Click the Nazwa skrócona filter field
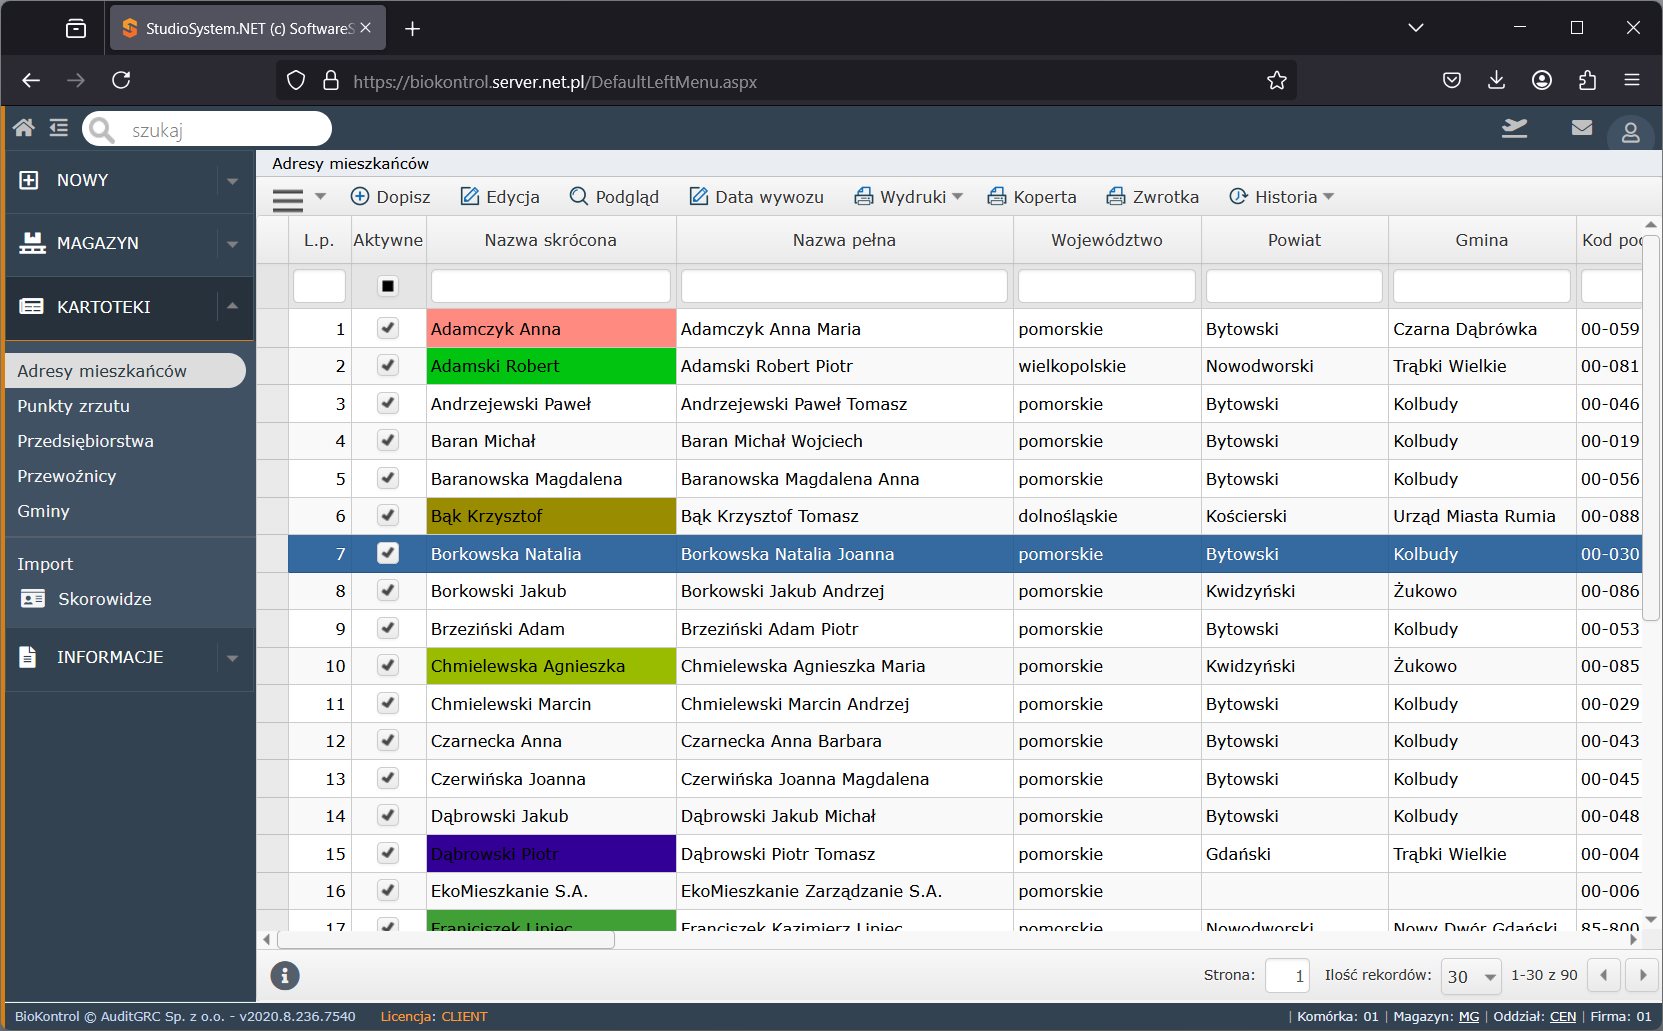Screen dimensions: 1663x1031 550,286
